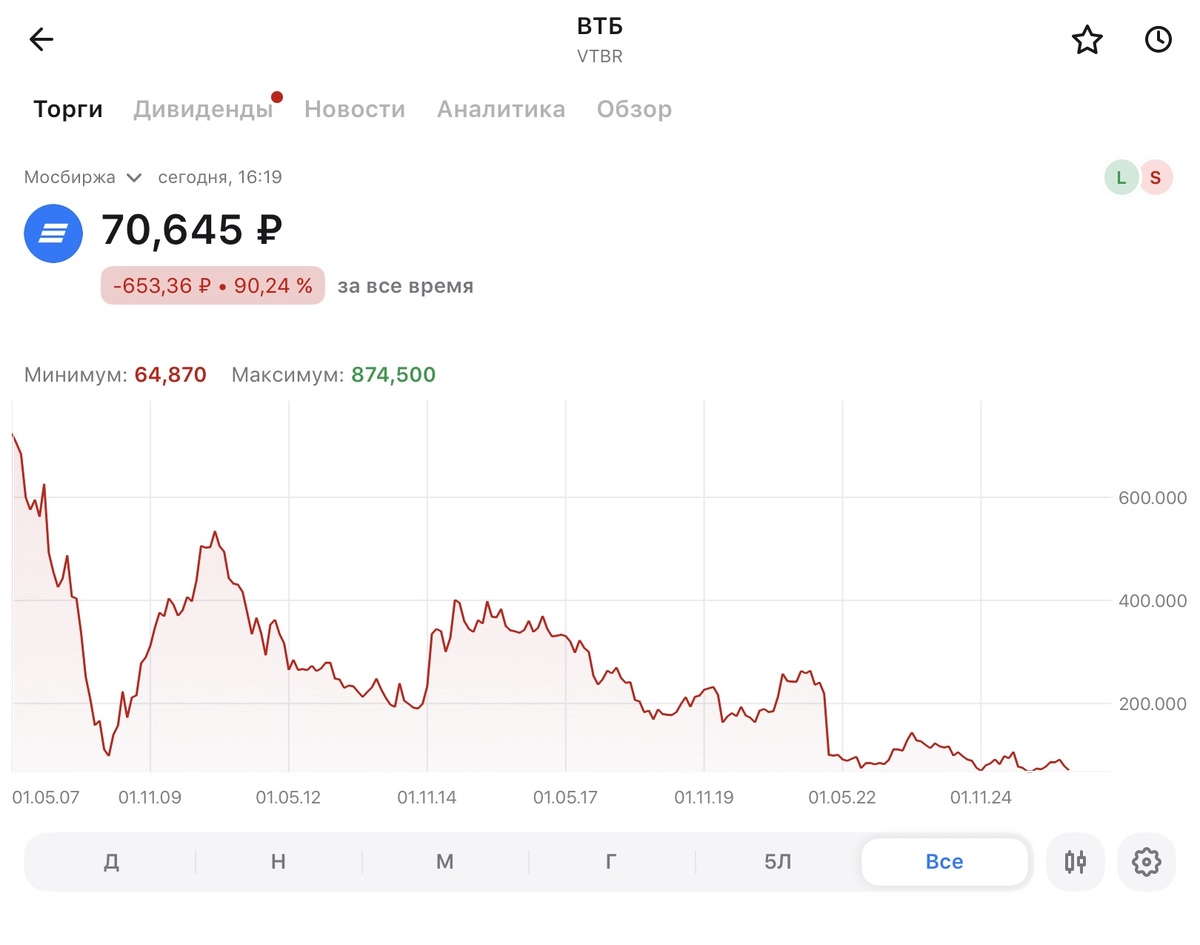Select the Д daily period
This screenshot has width=1200, height=945.
coord(111,862)
